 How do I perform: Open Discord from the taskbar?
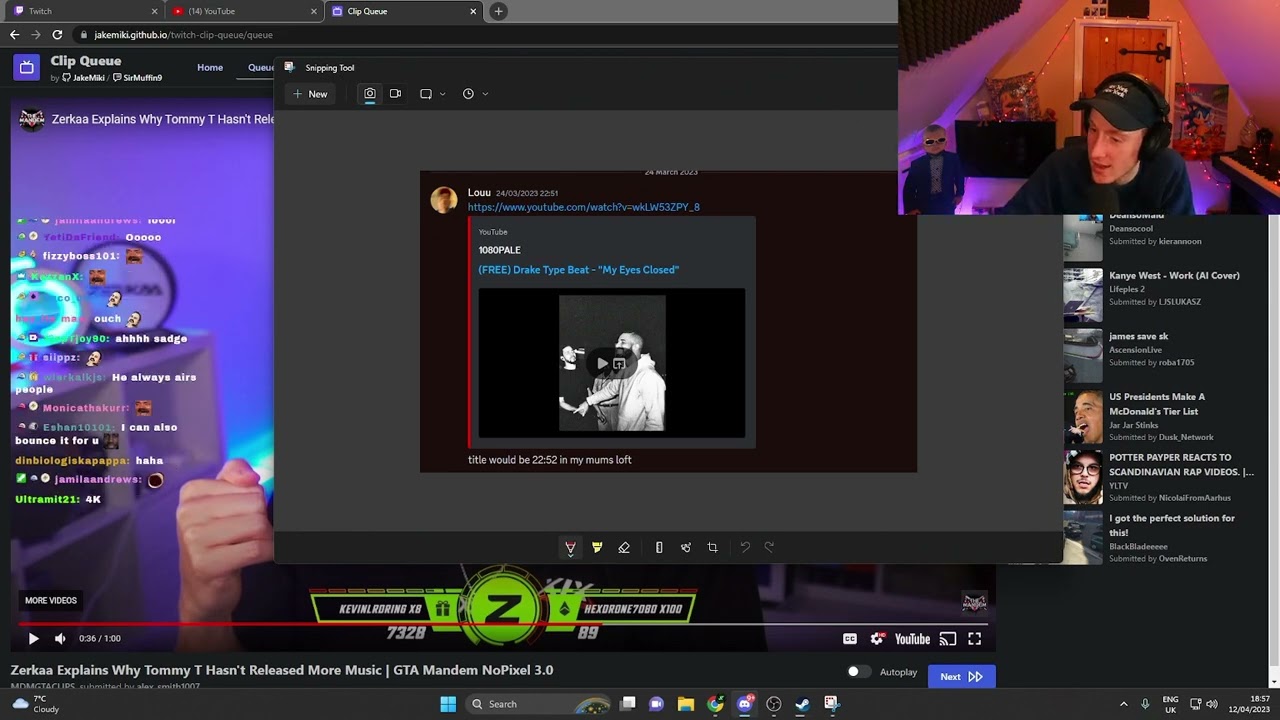745,704
